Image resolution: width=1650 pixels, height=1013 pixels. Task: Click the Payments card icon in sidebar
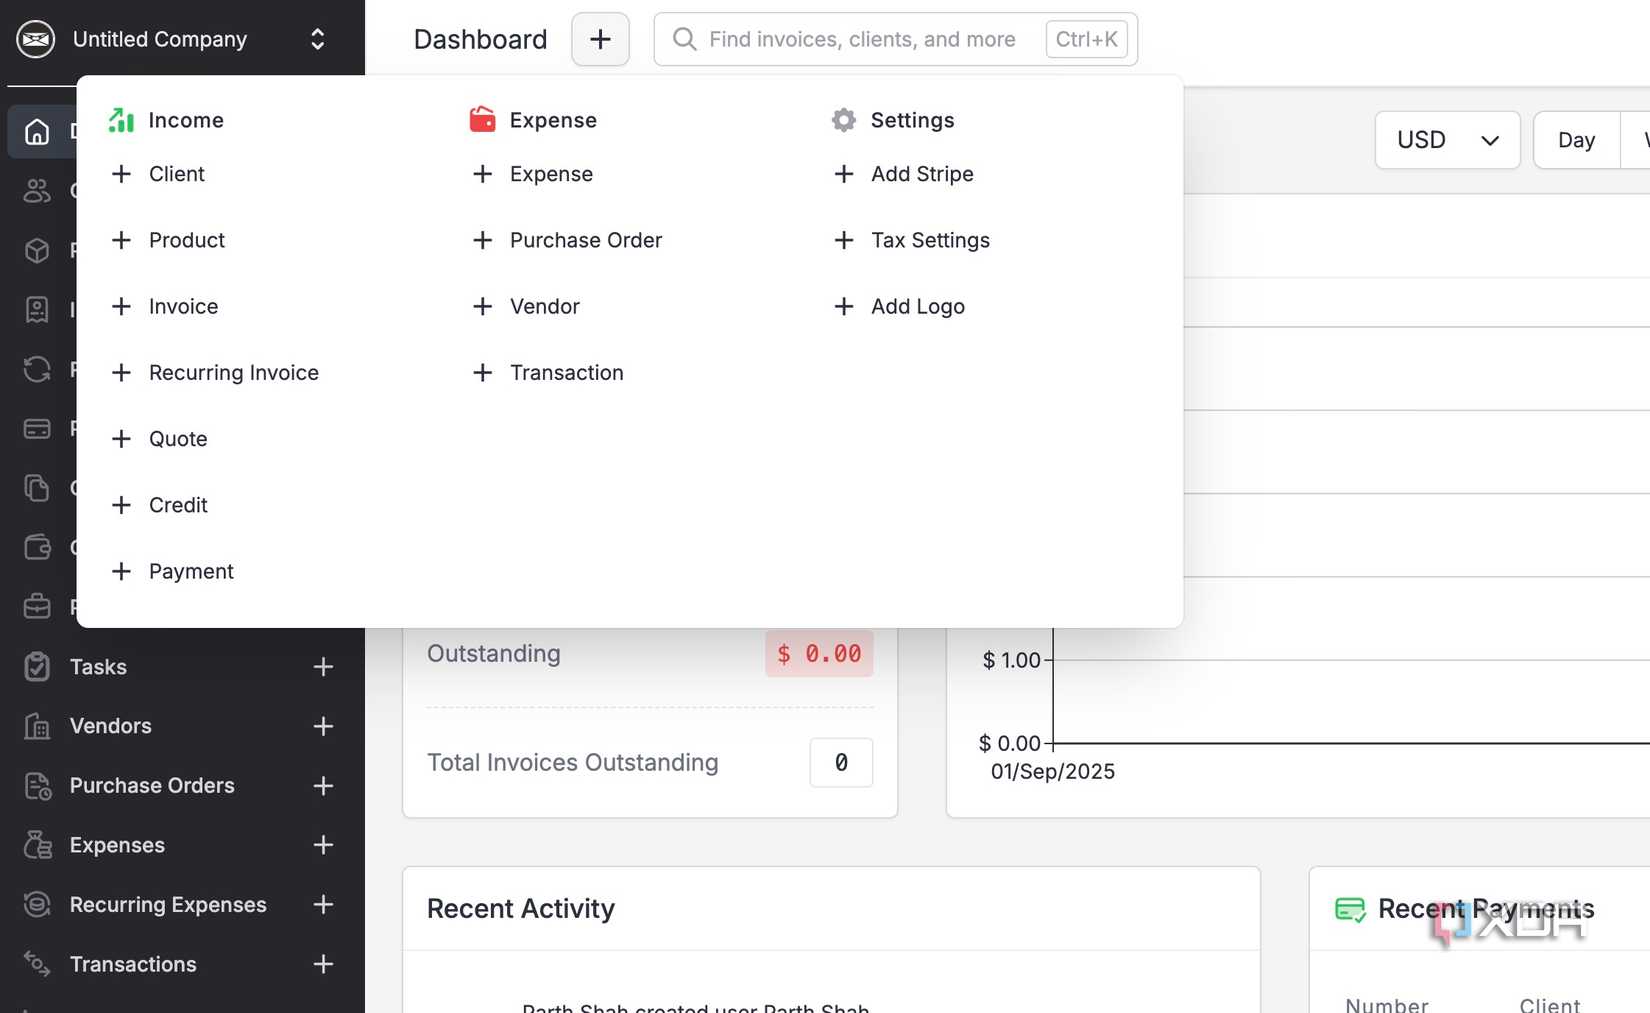point(37,429)
